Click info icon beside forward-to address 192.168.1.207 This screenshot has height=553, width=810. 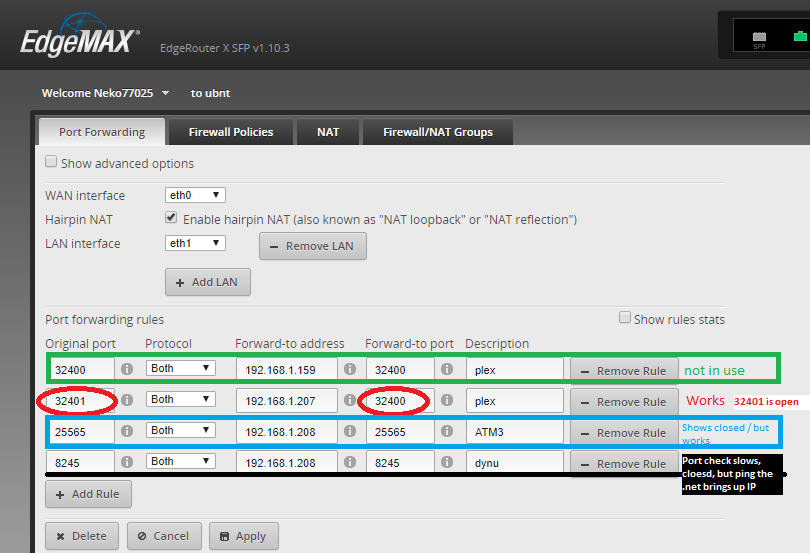click(x=350, y=400)
